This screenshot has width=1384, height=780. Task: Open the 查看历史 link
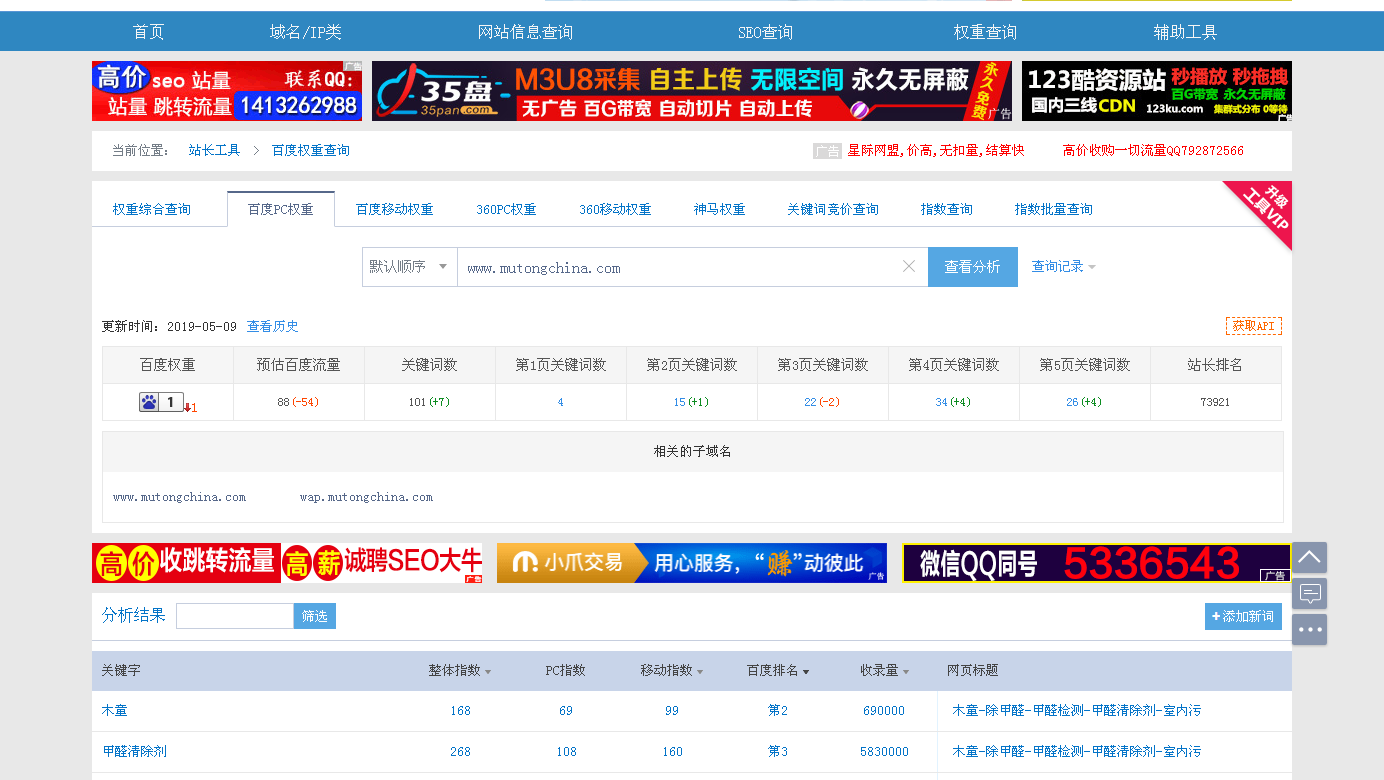click(x=273, y=327)
